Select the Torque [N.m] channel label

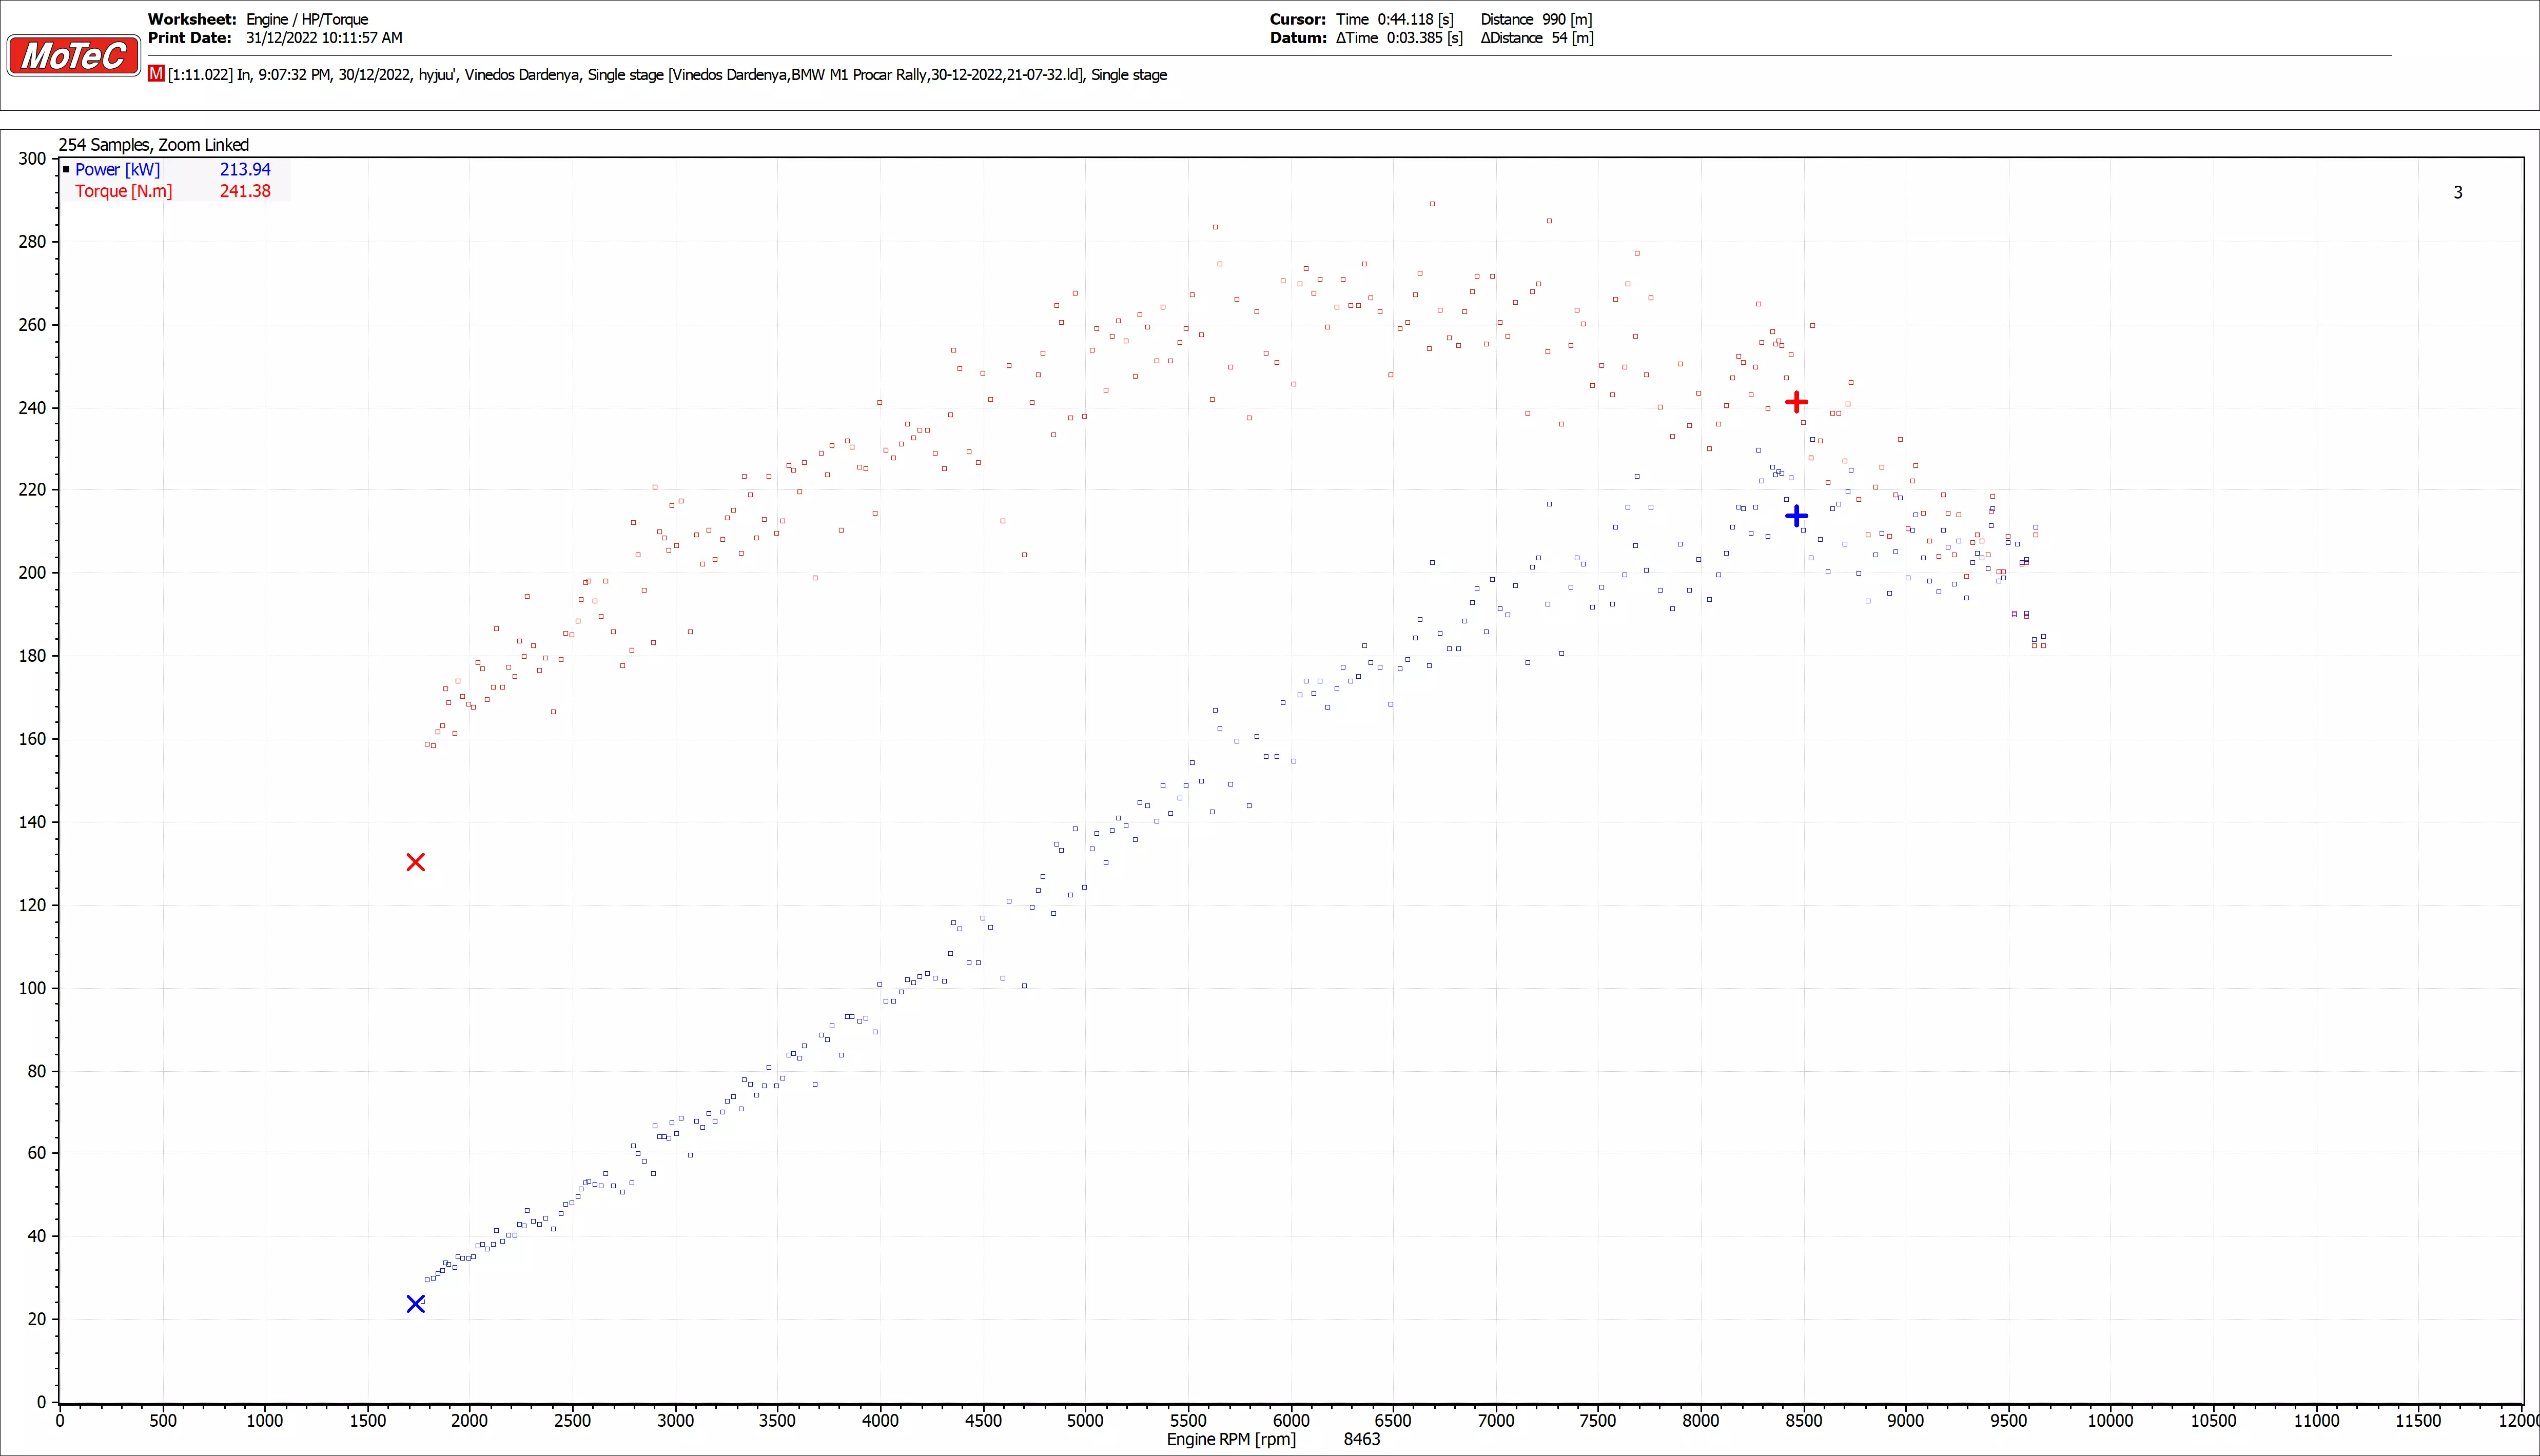pyautogui.click(x=123, y=191)
